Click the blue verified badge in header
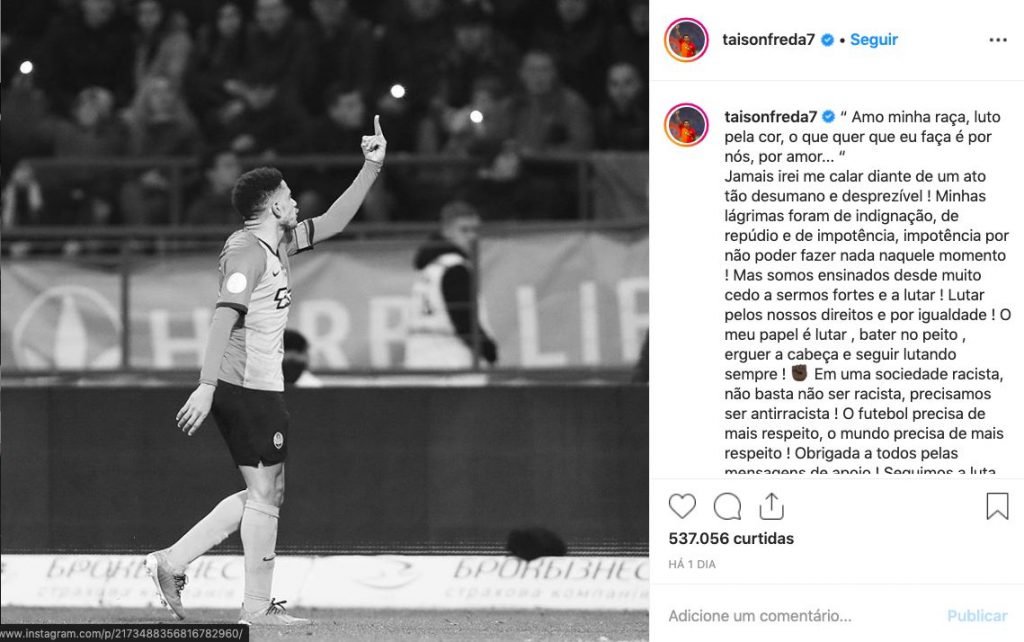This screenshot has width=1024, height=642. [x=827, y=40]
